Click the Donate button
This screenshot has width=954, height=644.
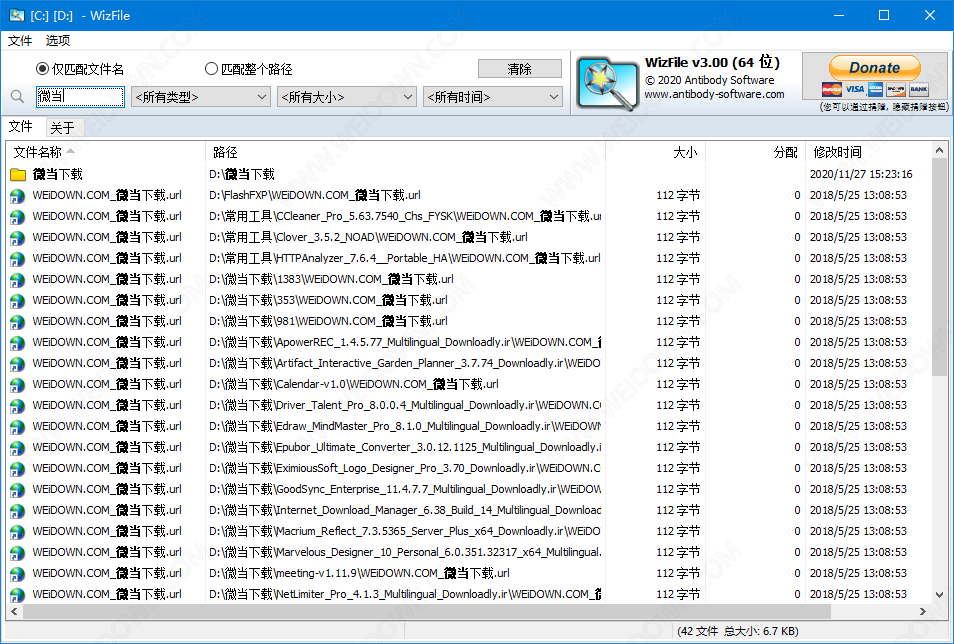(x=874, y=68)
